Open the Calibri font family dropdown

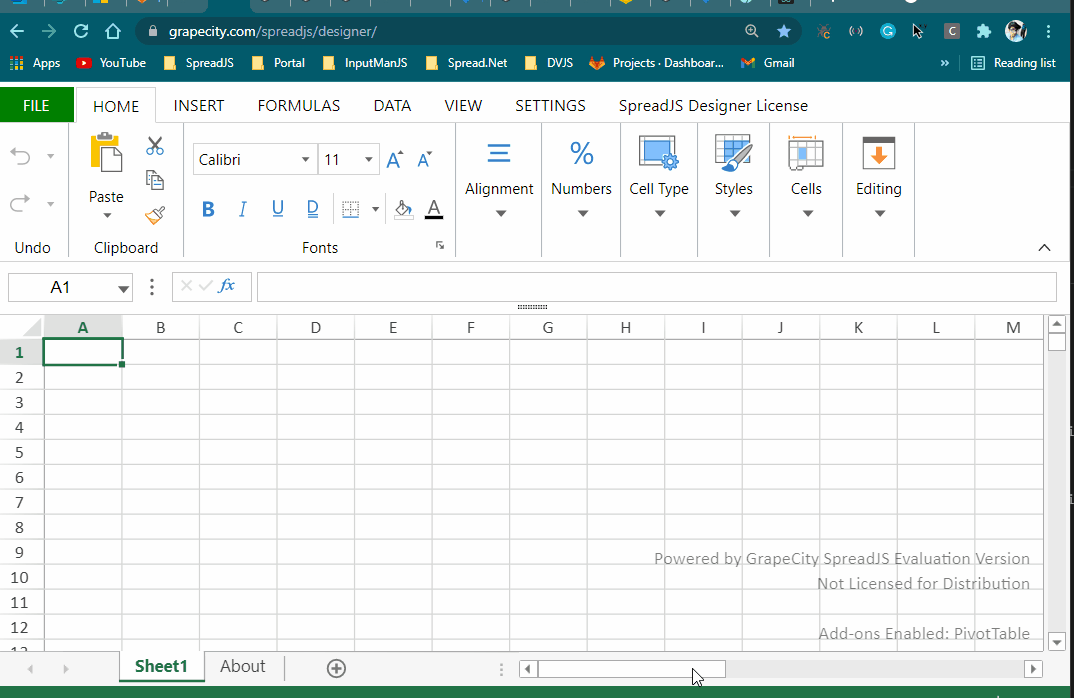coord(306,160)
